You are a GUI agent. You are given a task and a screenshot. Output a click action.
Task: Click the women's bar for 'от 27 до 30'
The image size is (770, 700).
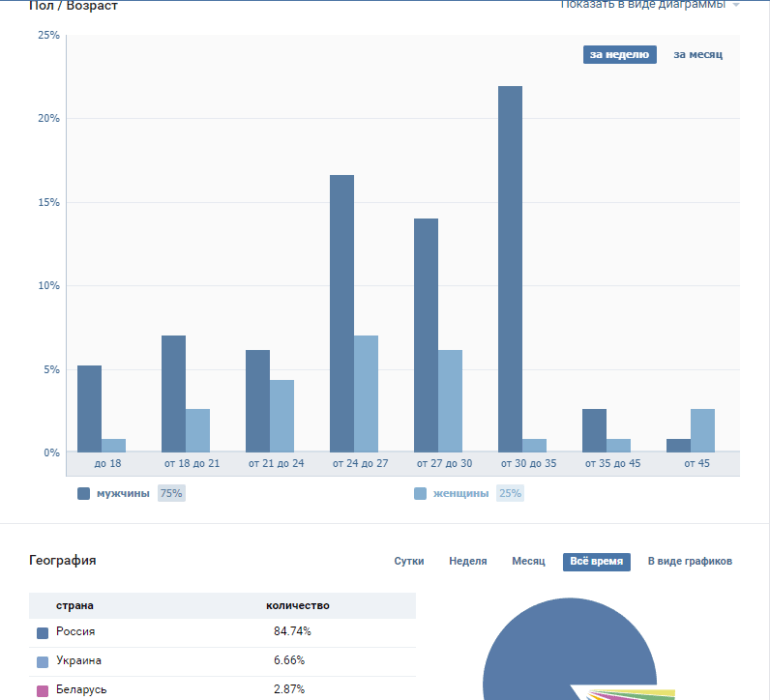450,401
